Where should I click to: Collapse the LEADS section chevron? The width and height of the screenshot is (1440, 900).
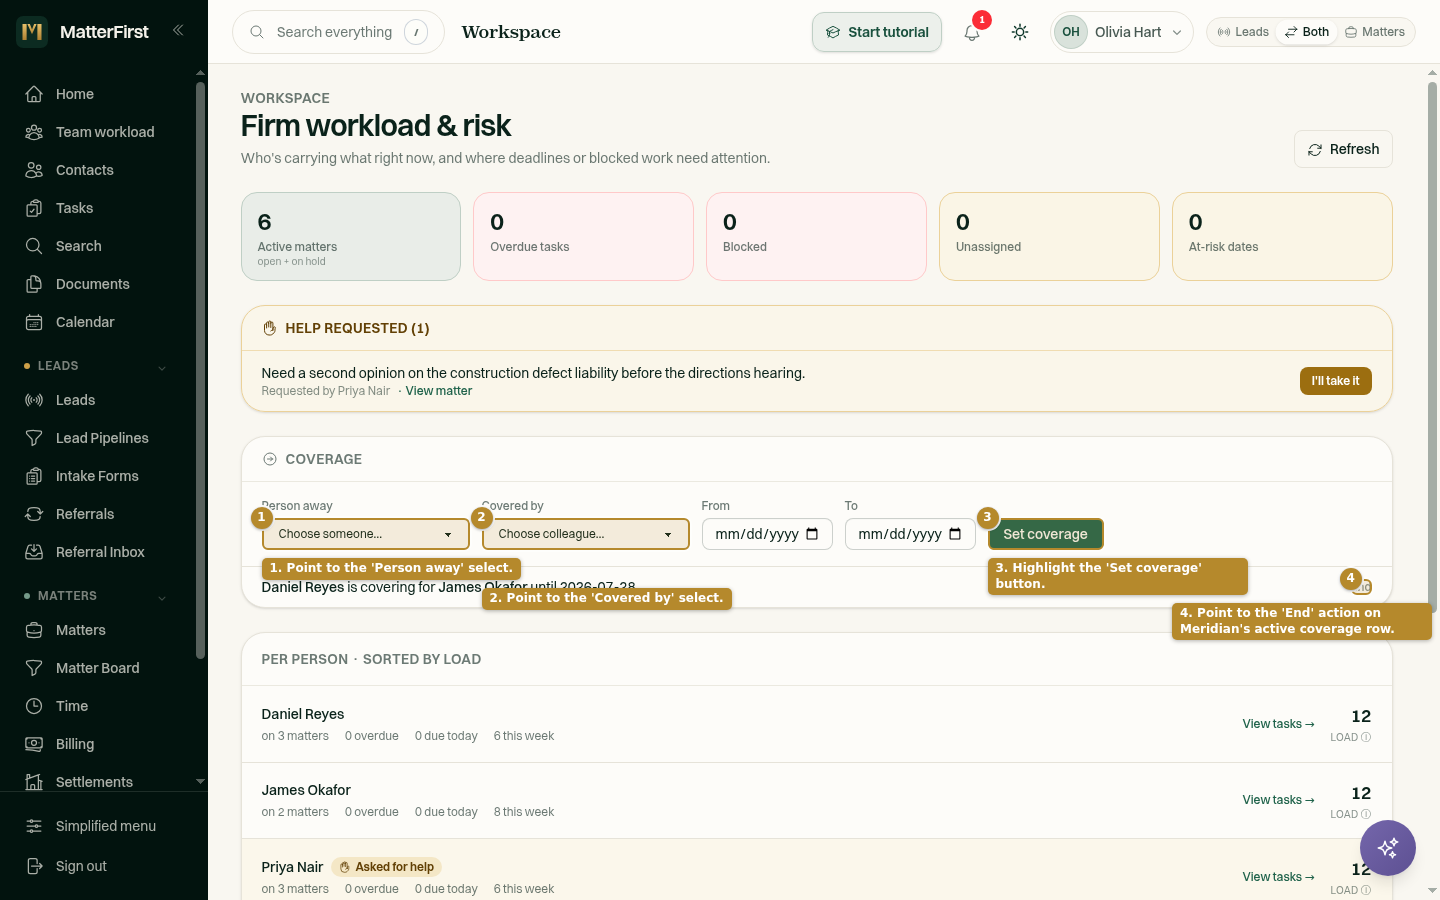pyautogui.click(x=162, y=367)
